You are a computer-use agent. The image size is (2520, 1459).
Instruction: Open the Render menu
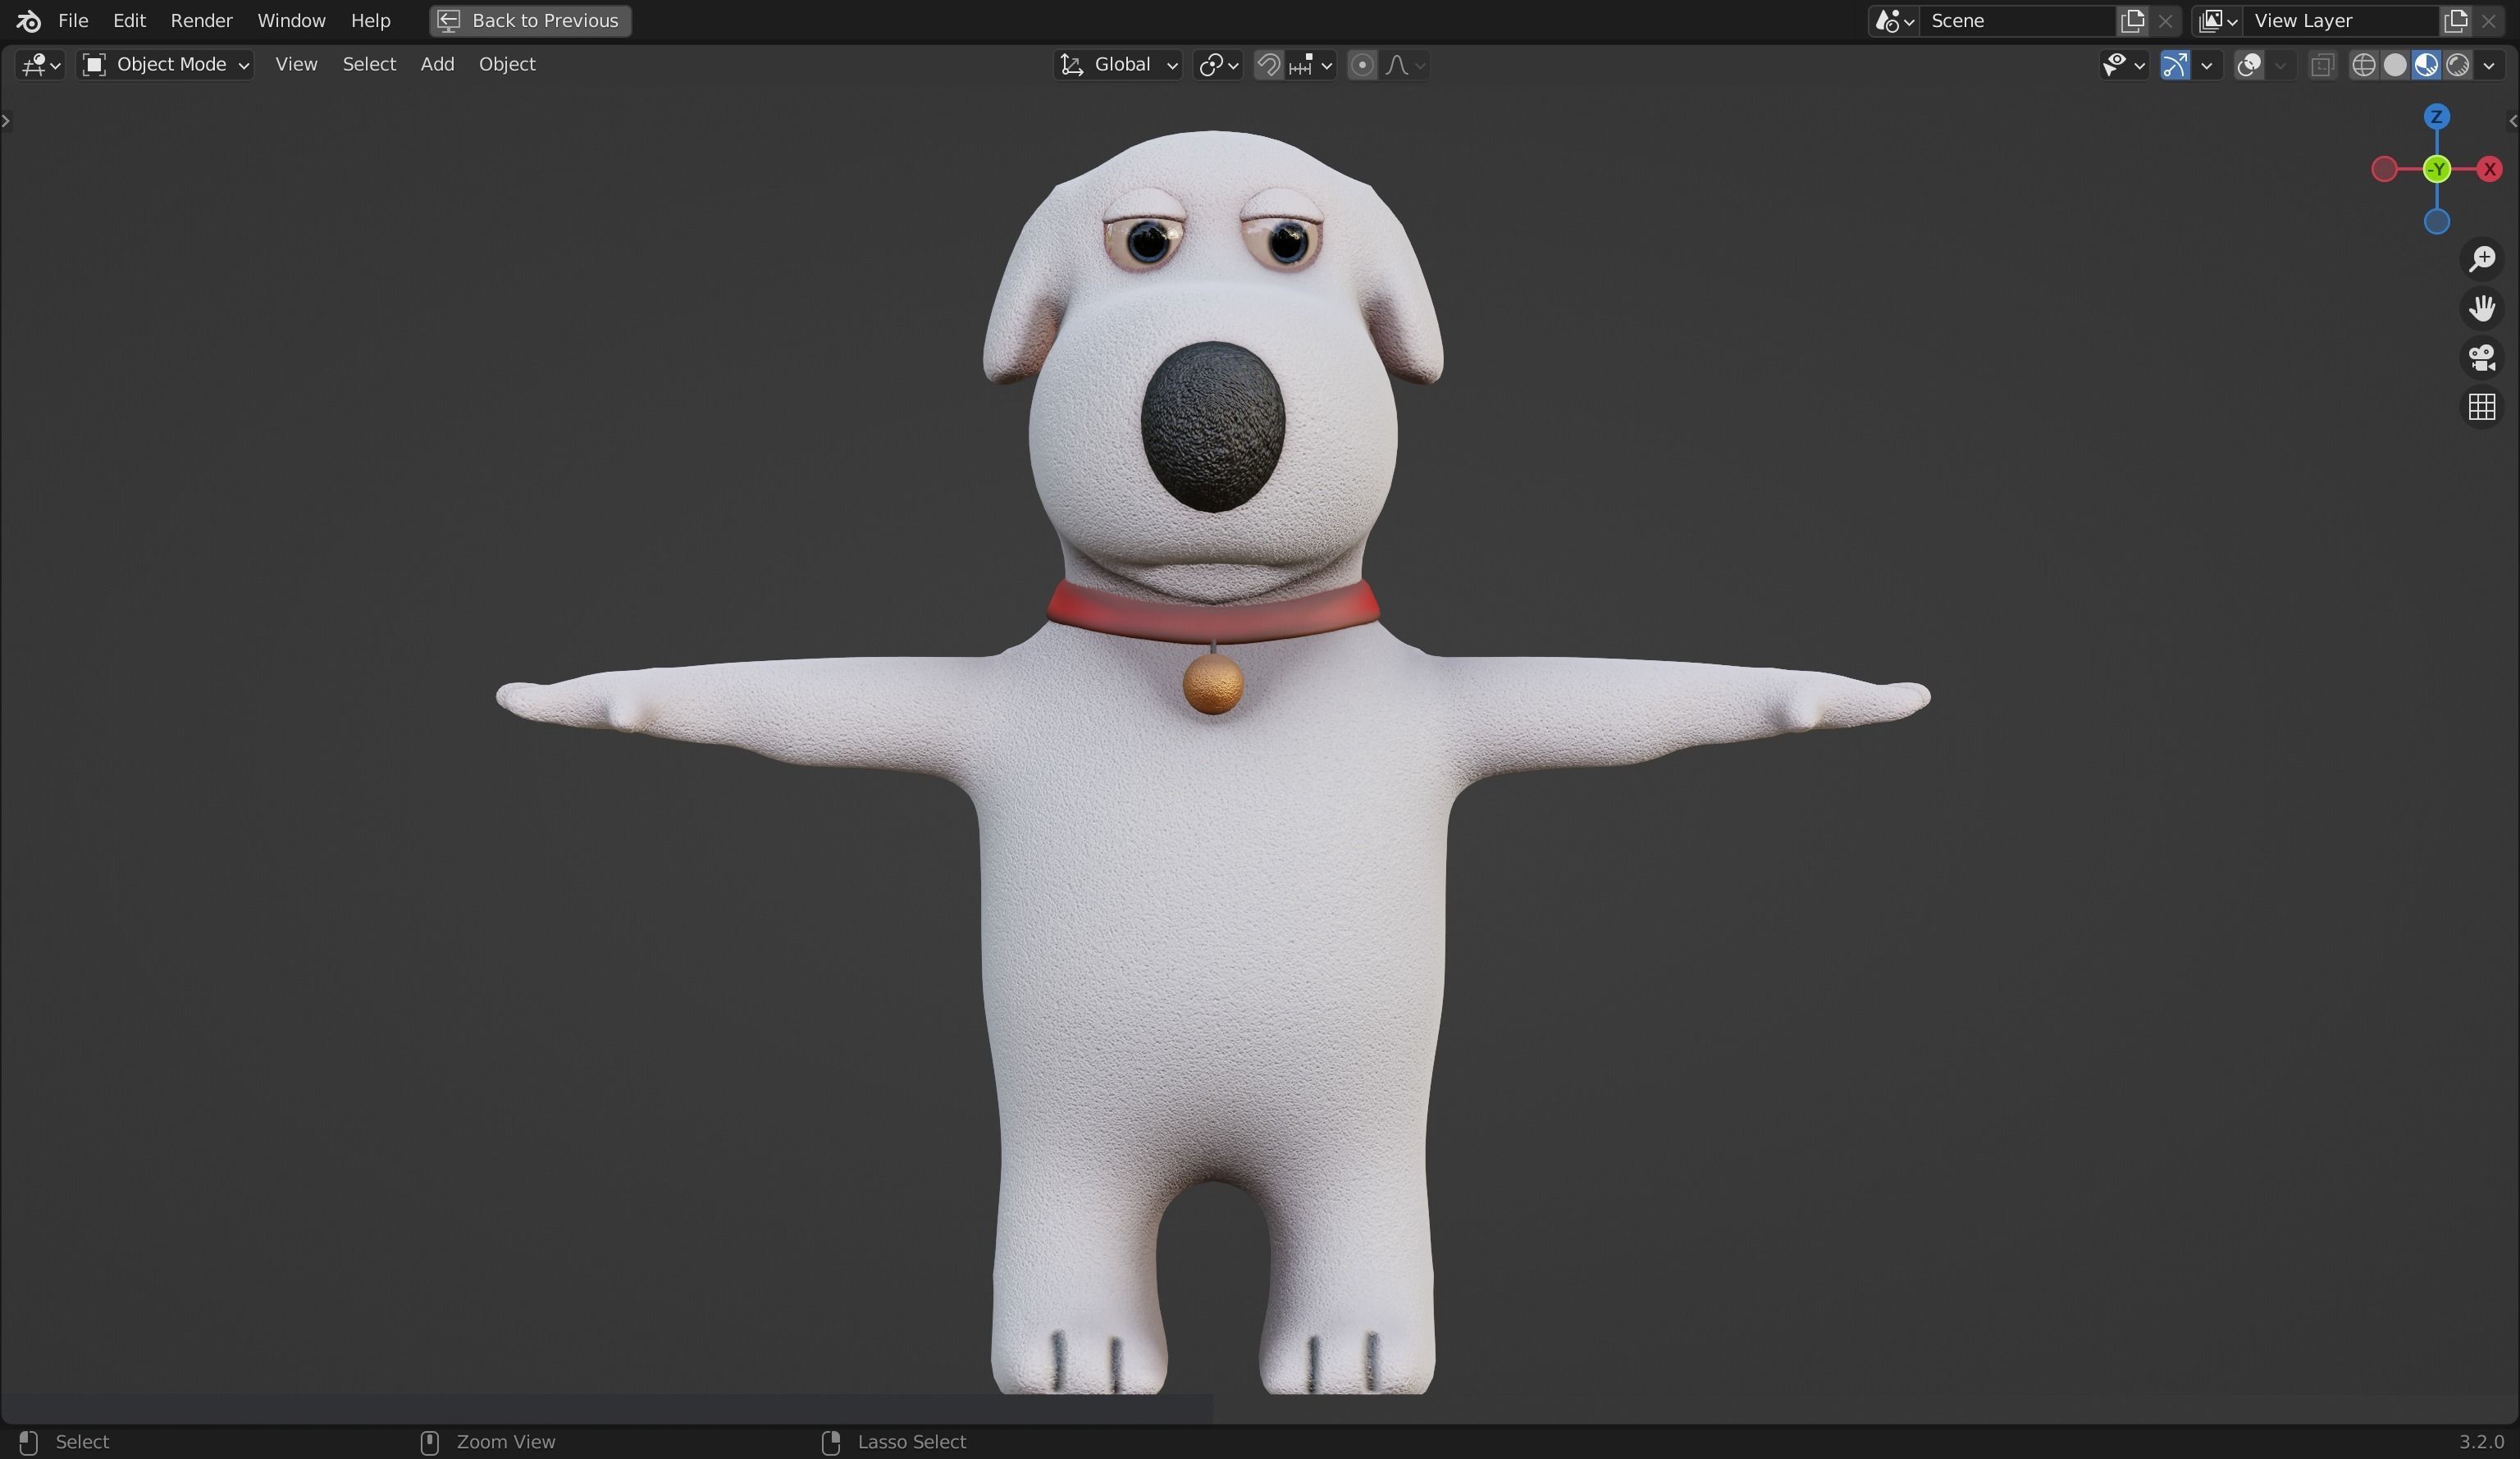(x=201, y=21)
